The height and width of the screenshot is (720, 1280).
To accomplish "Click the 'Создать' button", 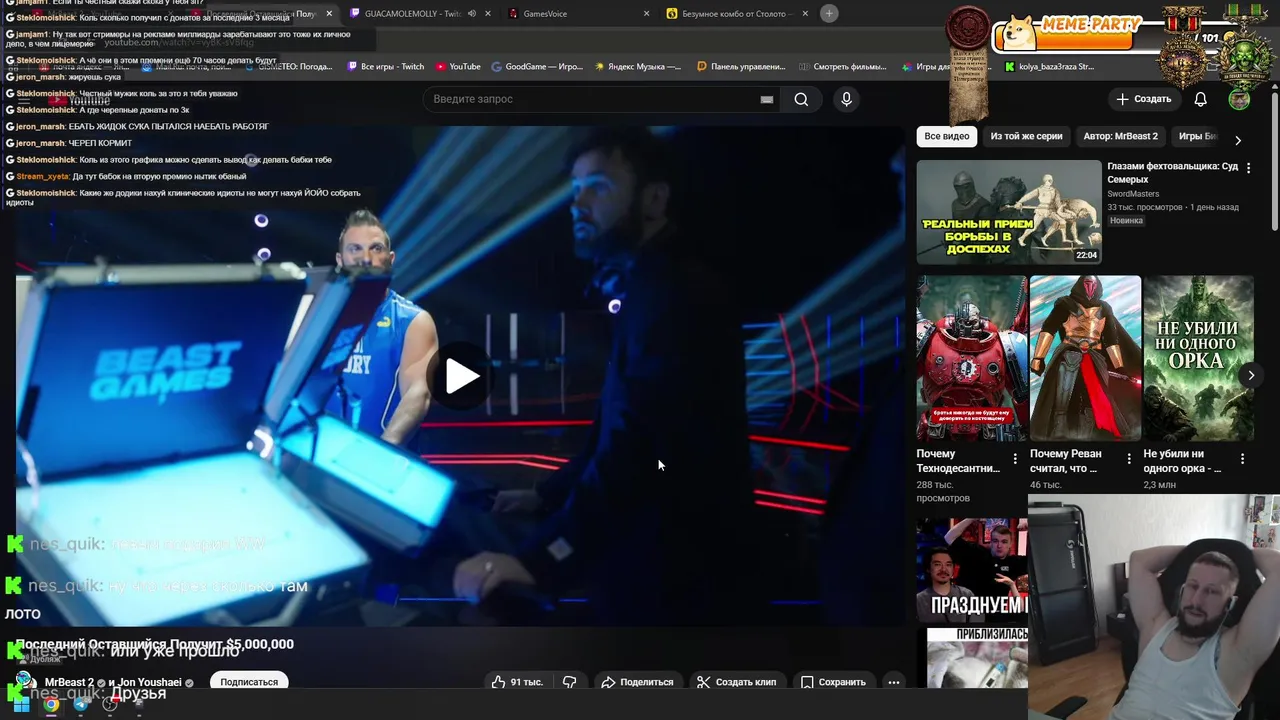I will point(1144,99).
